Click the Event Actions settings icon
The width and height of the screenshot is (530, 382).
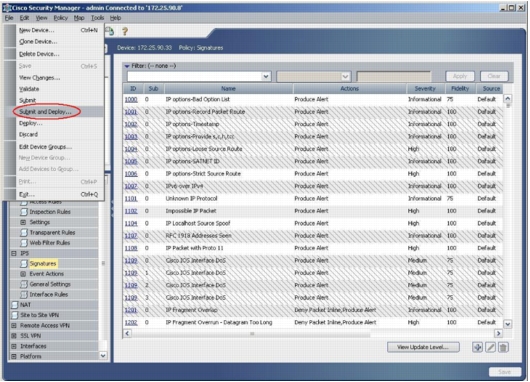23,274
